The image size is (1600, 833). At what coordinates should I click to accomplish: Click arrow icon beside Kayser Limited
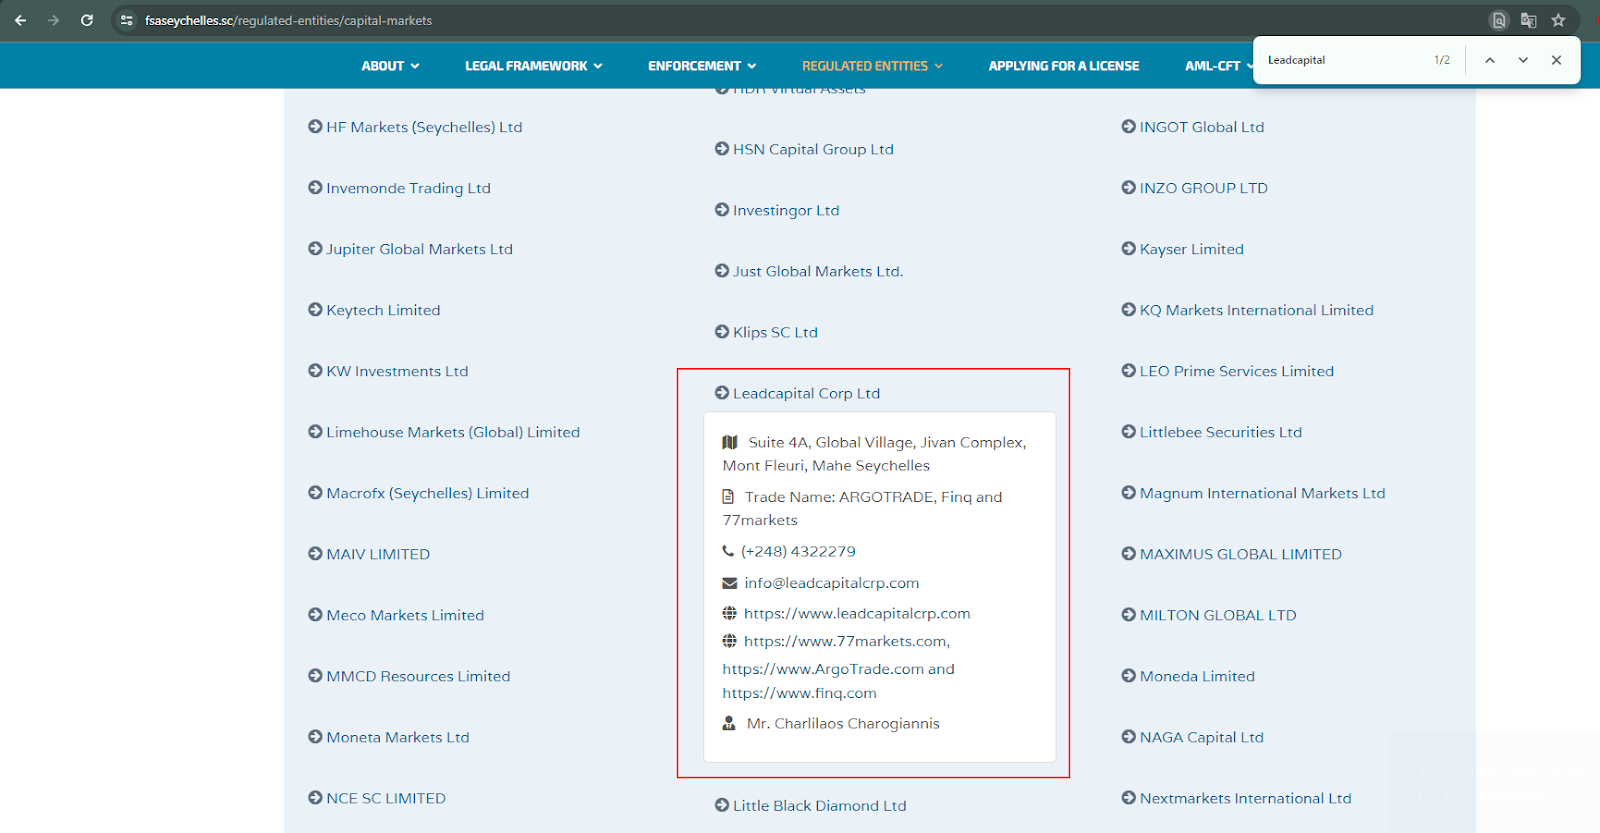(1129, 249)
